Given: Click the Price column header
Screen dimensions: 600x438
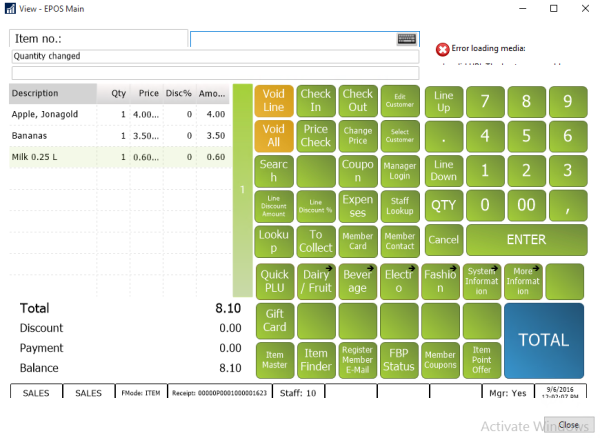Looking at the screenshot, I should (148, 93).
